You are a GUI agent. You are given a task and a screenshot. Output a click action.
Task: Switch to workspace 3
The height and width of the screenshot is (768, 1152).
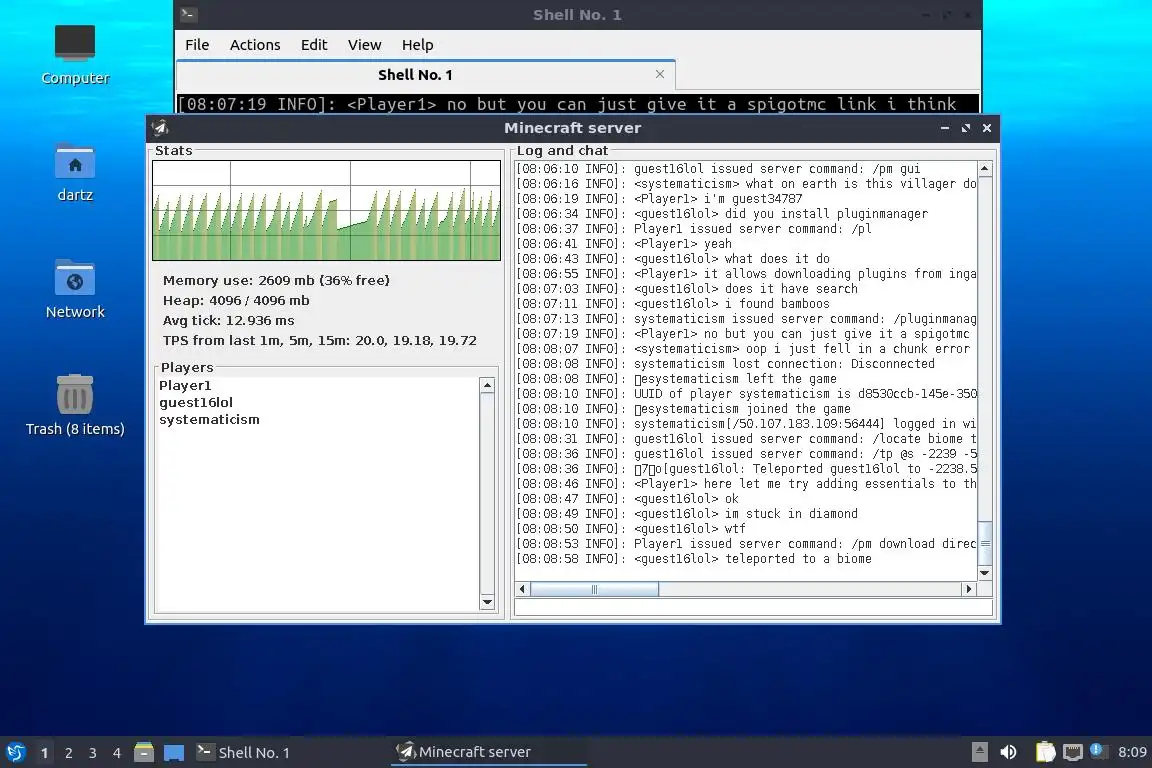[x=93, y=753]
